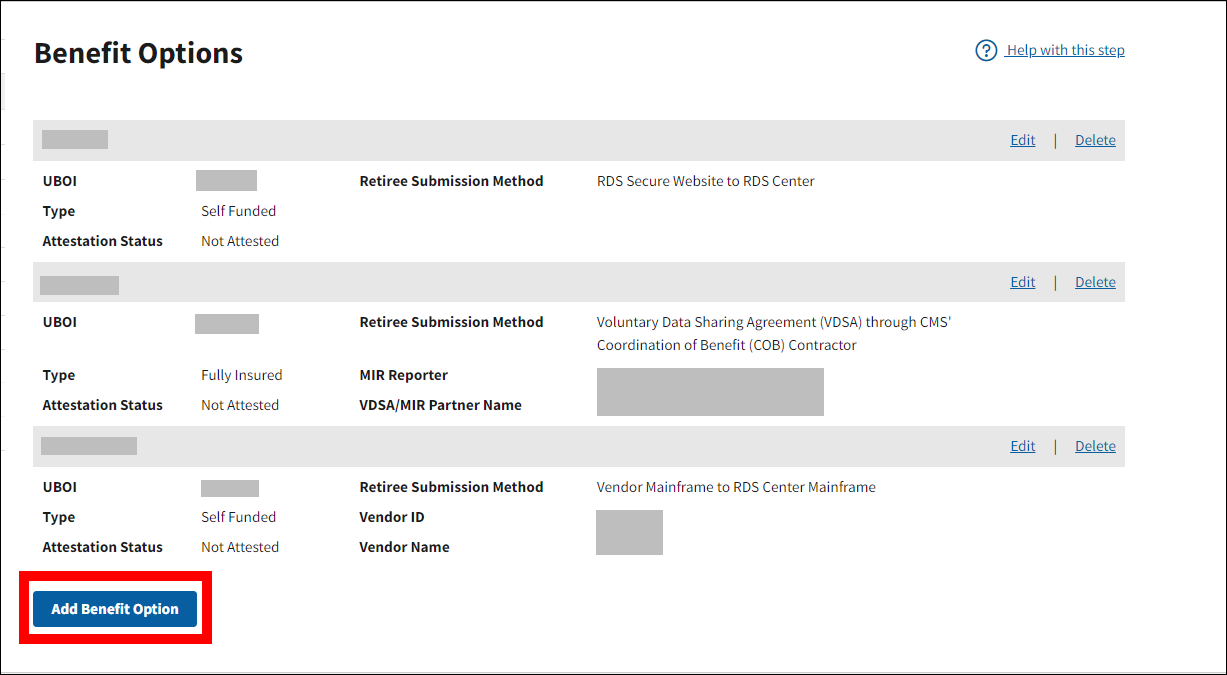The height and width of the screenshot is (675, 1227).
Task: Click the Voluntary Data Sharing Agreement text
Action: point(771,322)
